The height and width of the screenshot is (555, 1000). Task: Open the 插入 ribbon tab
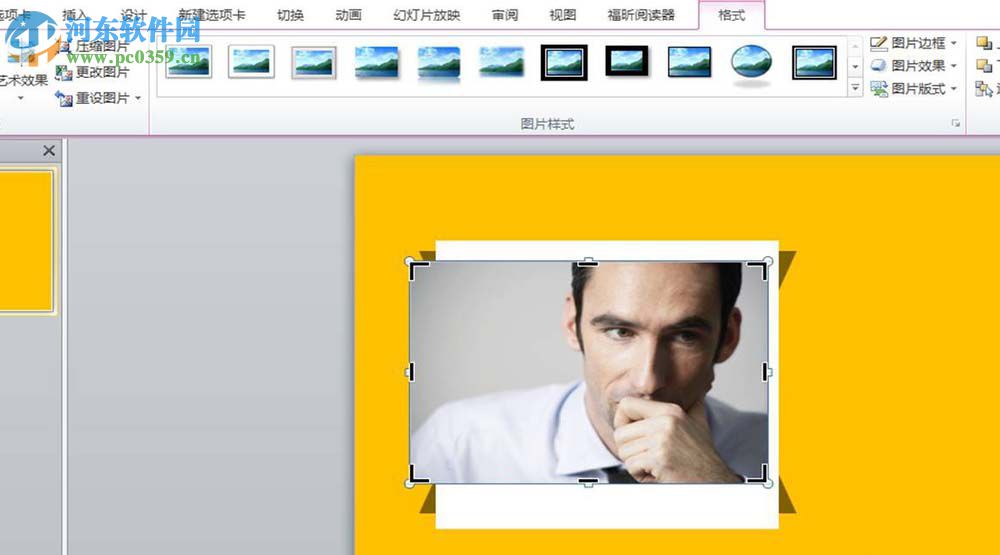75,15
